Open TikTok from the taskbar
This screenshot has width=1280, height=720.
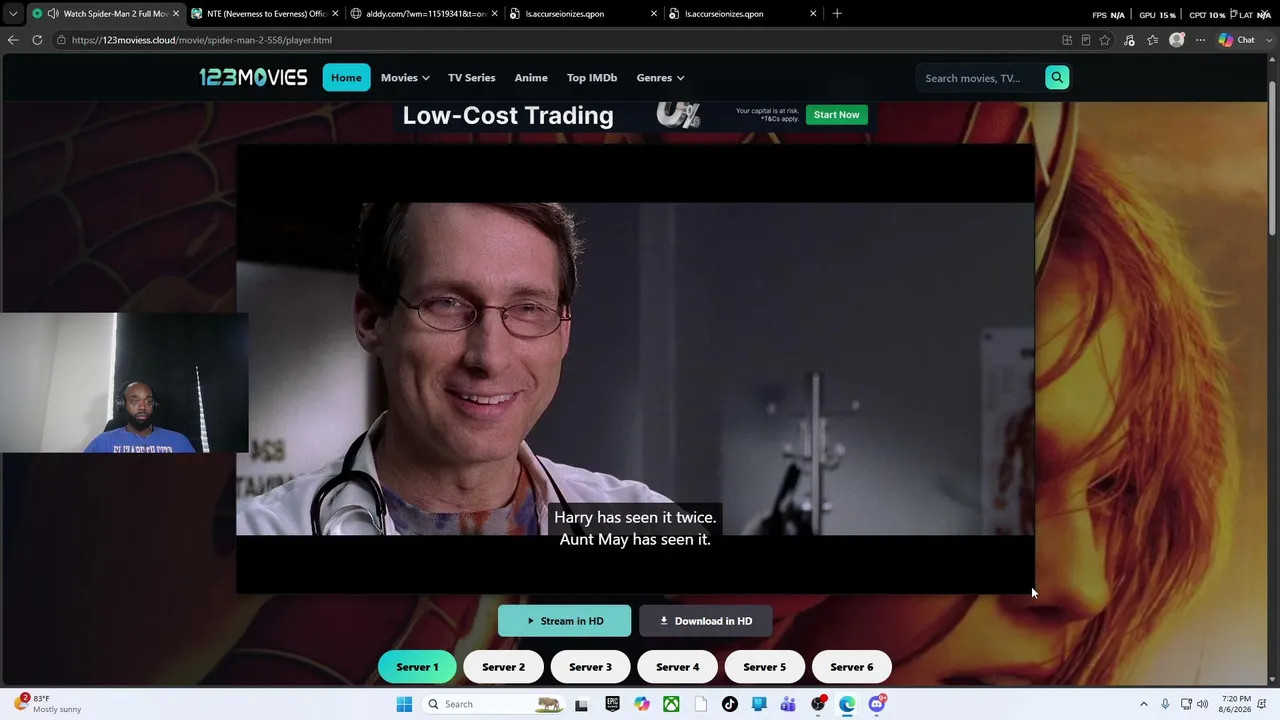(x=730, y=704)
